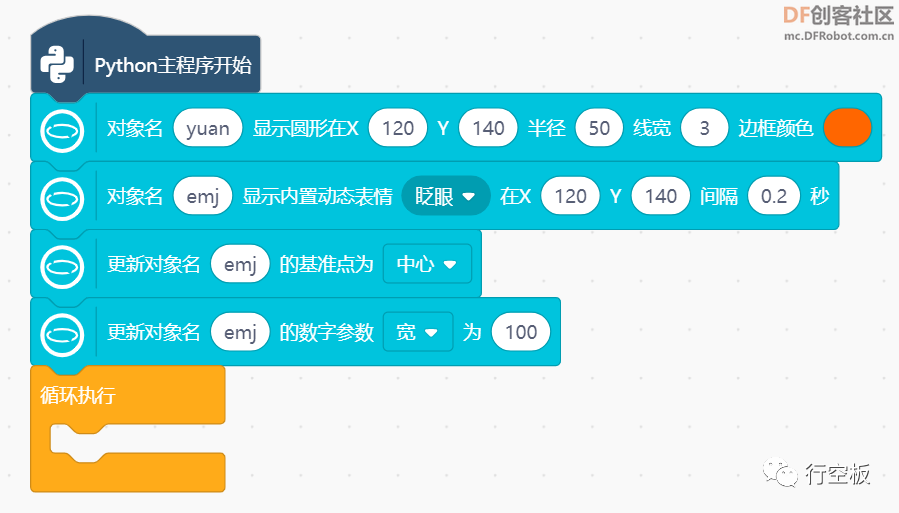Viewport: 899px width, 513px height.
Task: Edit the circle Y value 140
Action: [488, 128]
